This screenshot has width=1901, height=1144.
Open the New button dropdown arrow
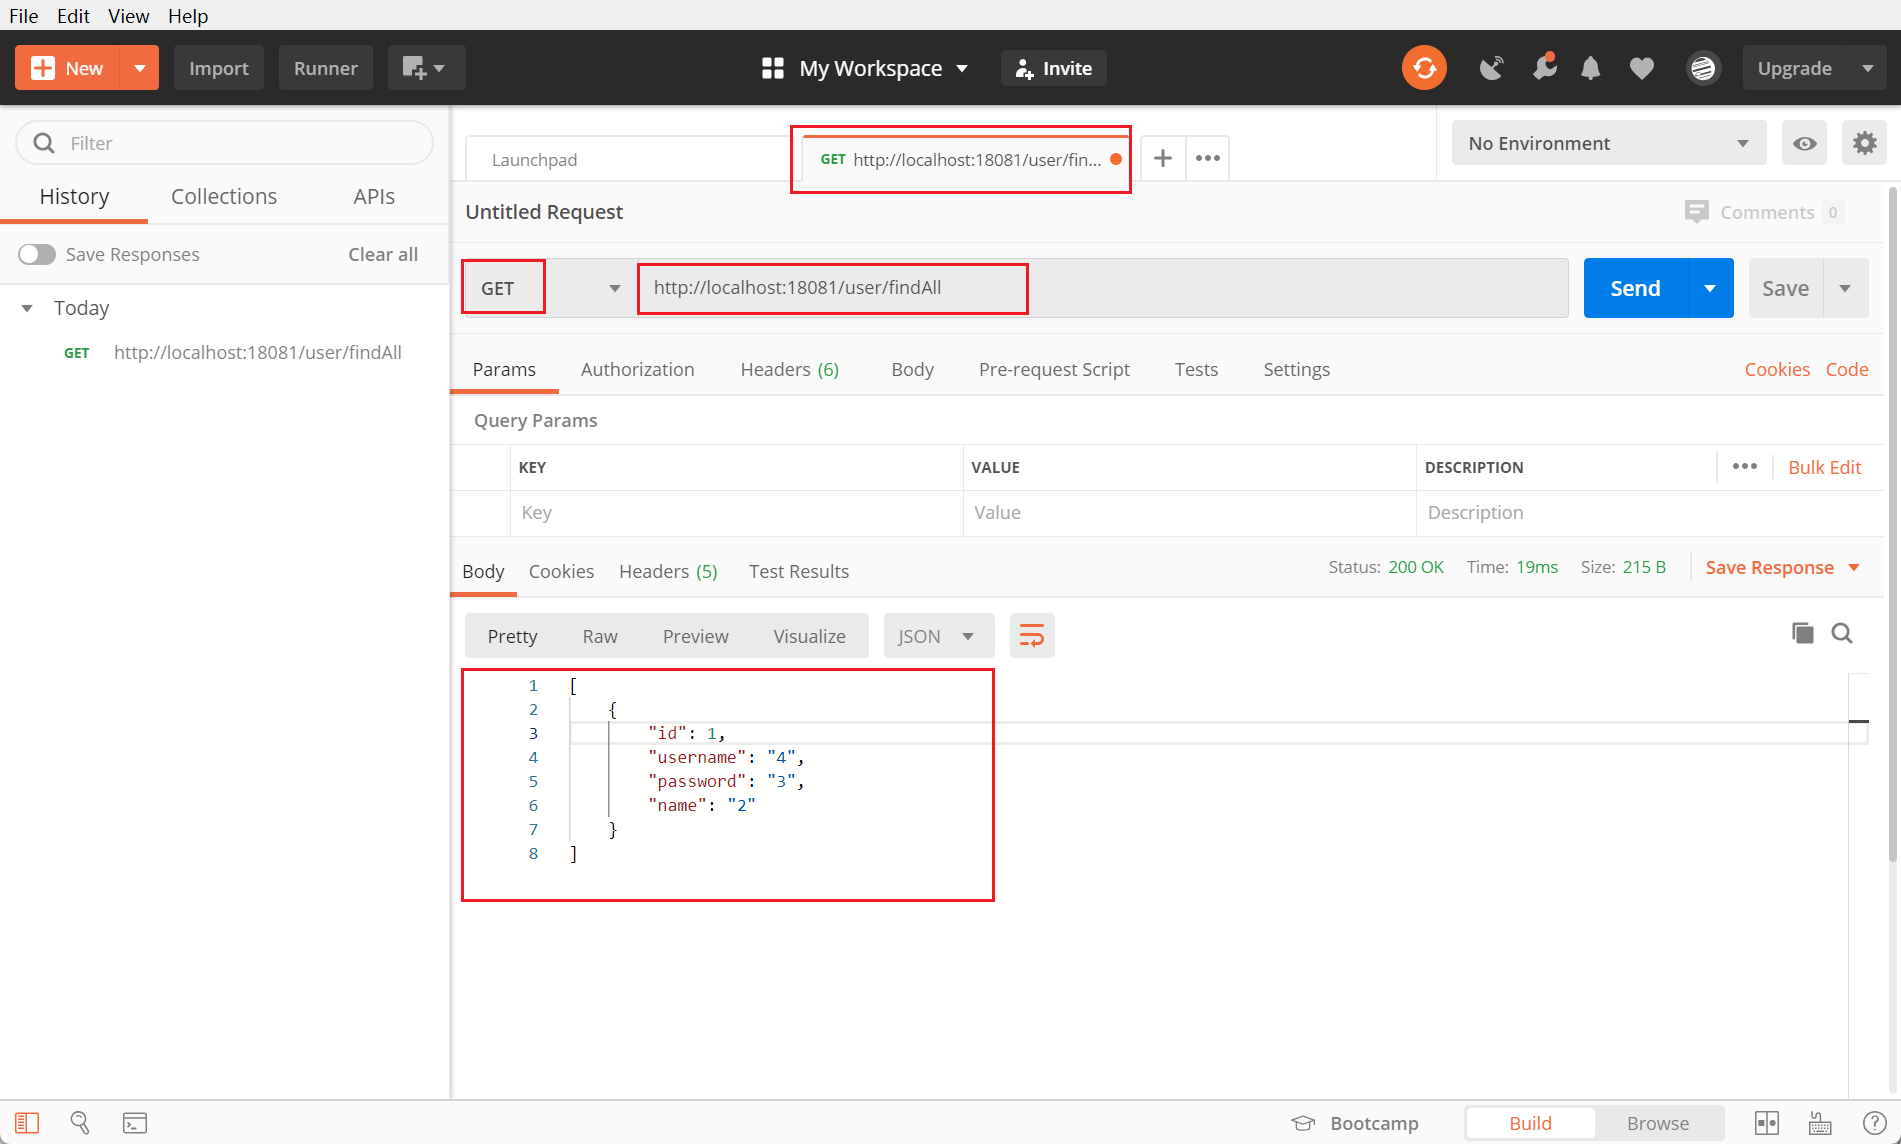(139, 68)
